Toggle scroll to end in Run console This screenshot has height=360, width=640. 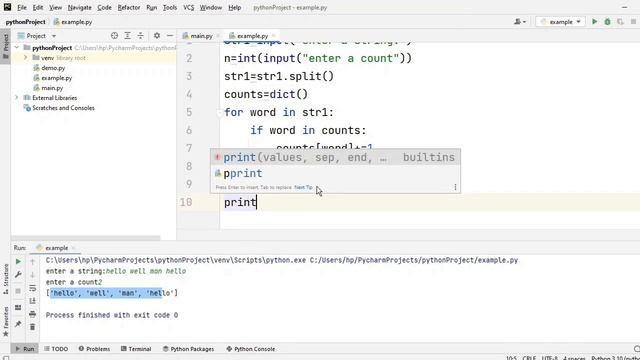[x=33, y=301]
